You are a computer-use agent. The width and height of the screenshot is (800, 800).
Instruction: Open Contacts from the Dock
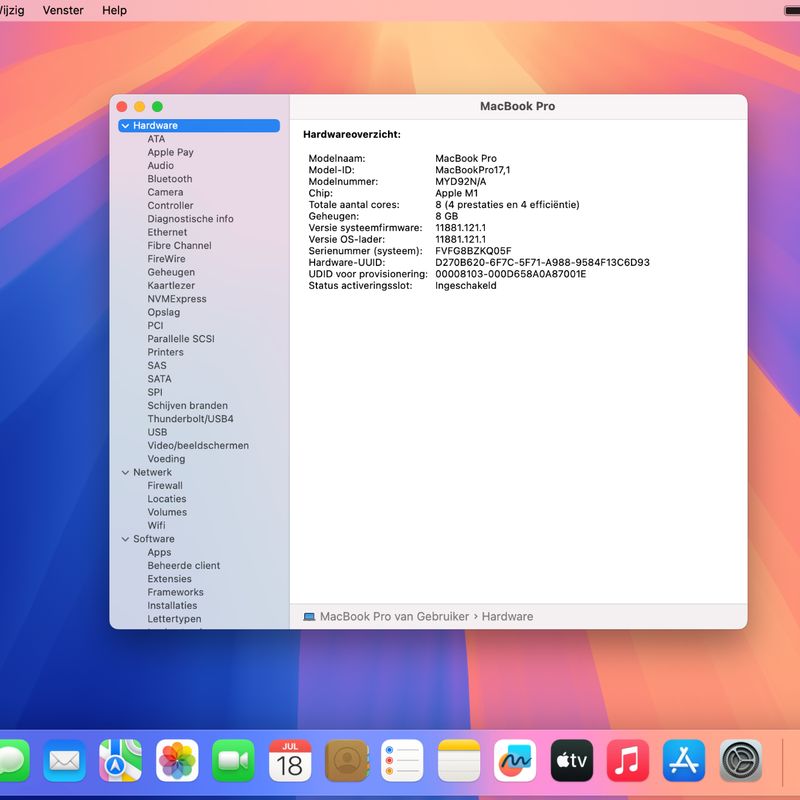click(x=346, y=760)
